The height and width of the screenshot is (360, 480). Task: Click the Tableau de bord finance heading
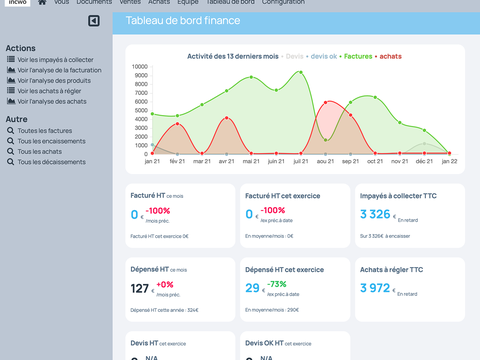tap(183, 21)
